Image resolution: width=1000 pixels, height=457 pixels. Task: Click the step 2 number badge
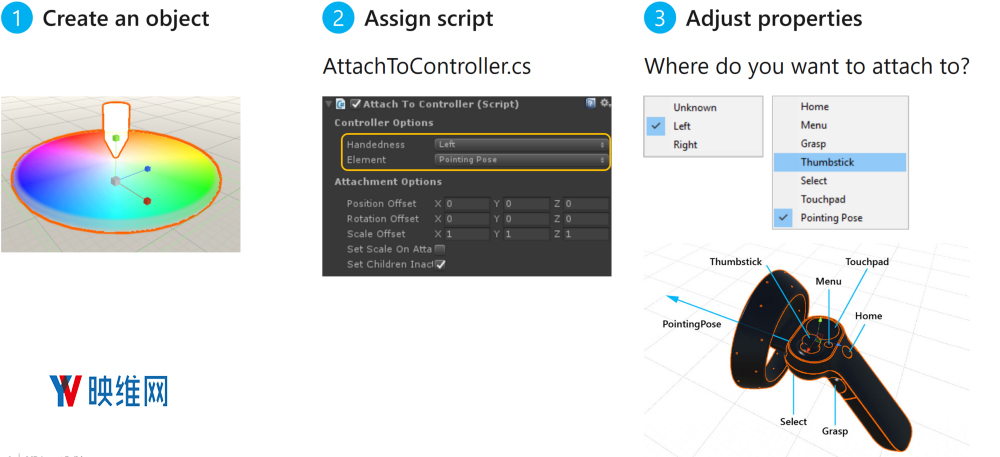(x=337, y=18)
